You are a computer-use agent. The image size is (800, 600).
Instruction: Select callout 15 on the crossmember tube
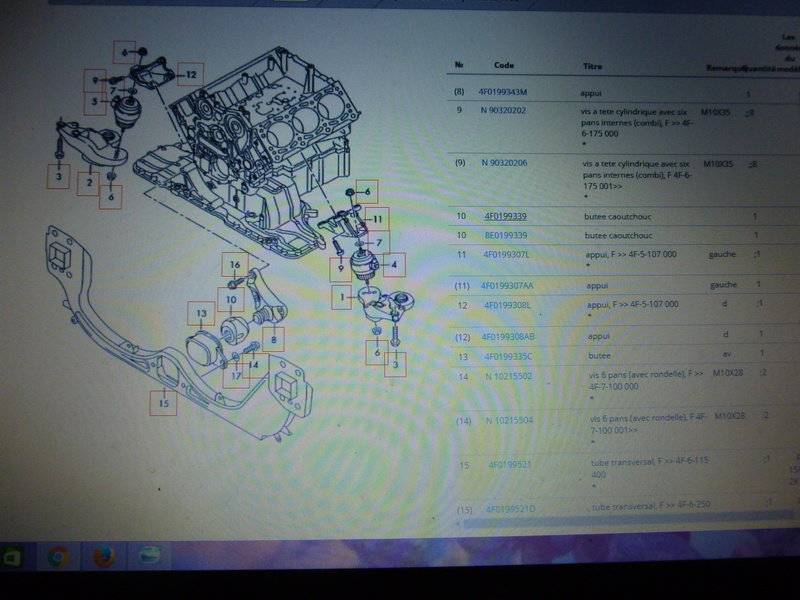[x=163, y=403]
